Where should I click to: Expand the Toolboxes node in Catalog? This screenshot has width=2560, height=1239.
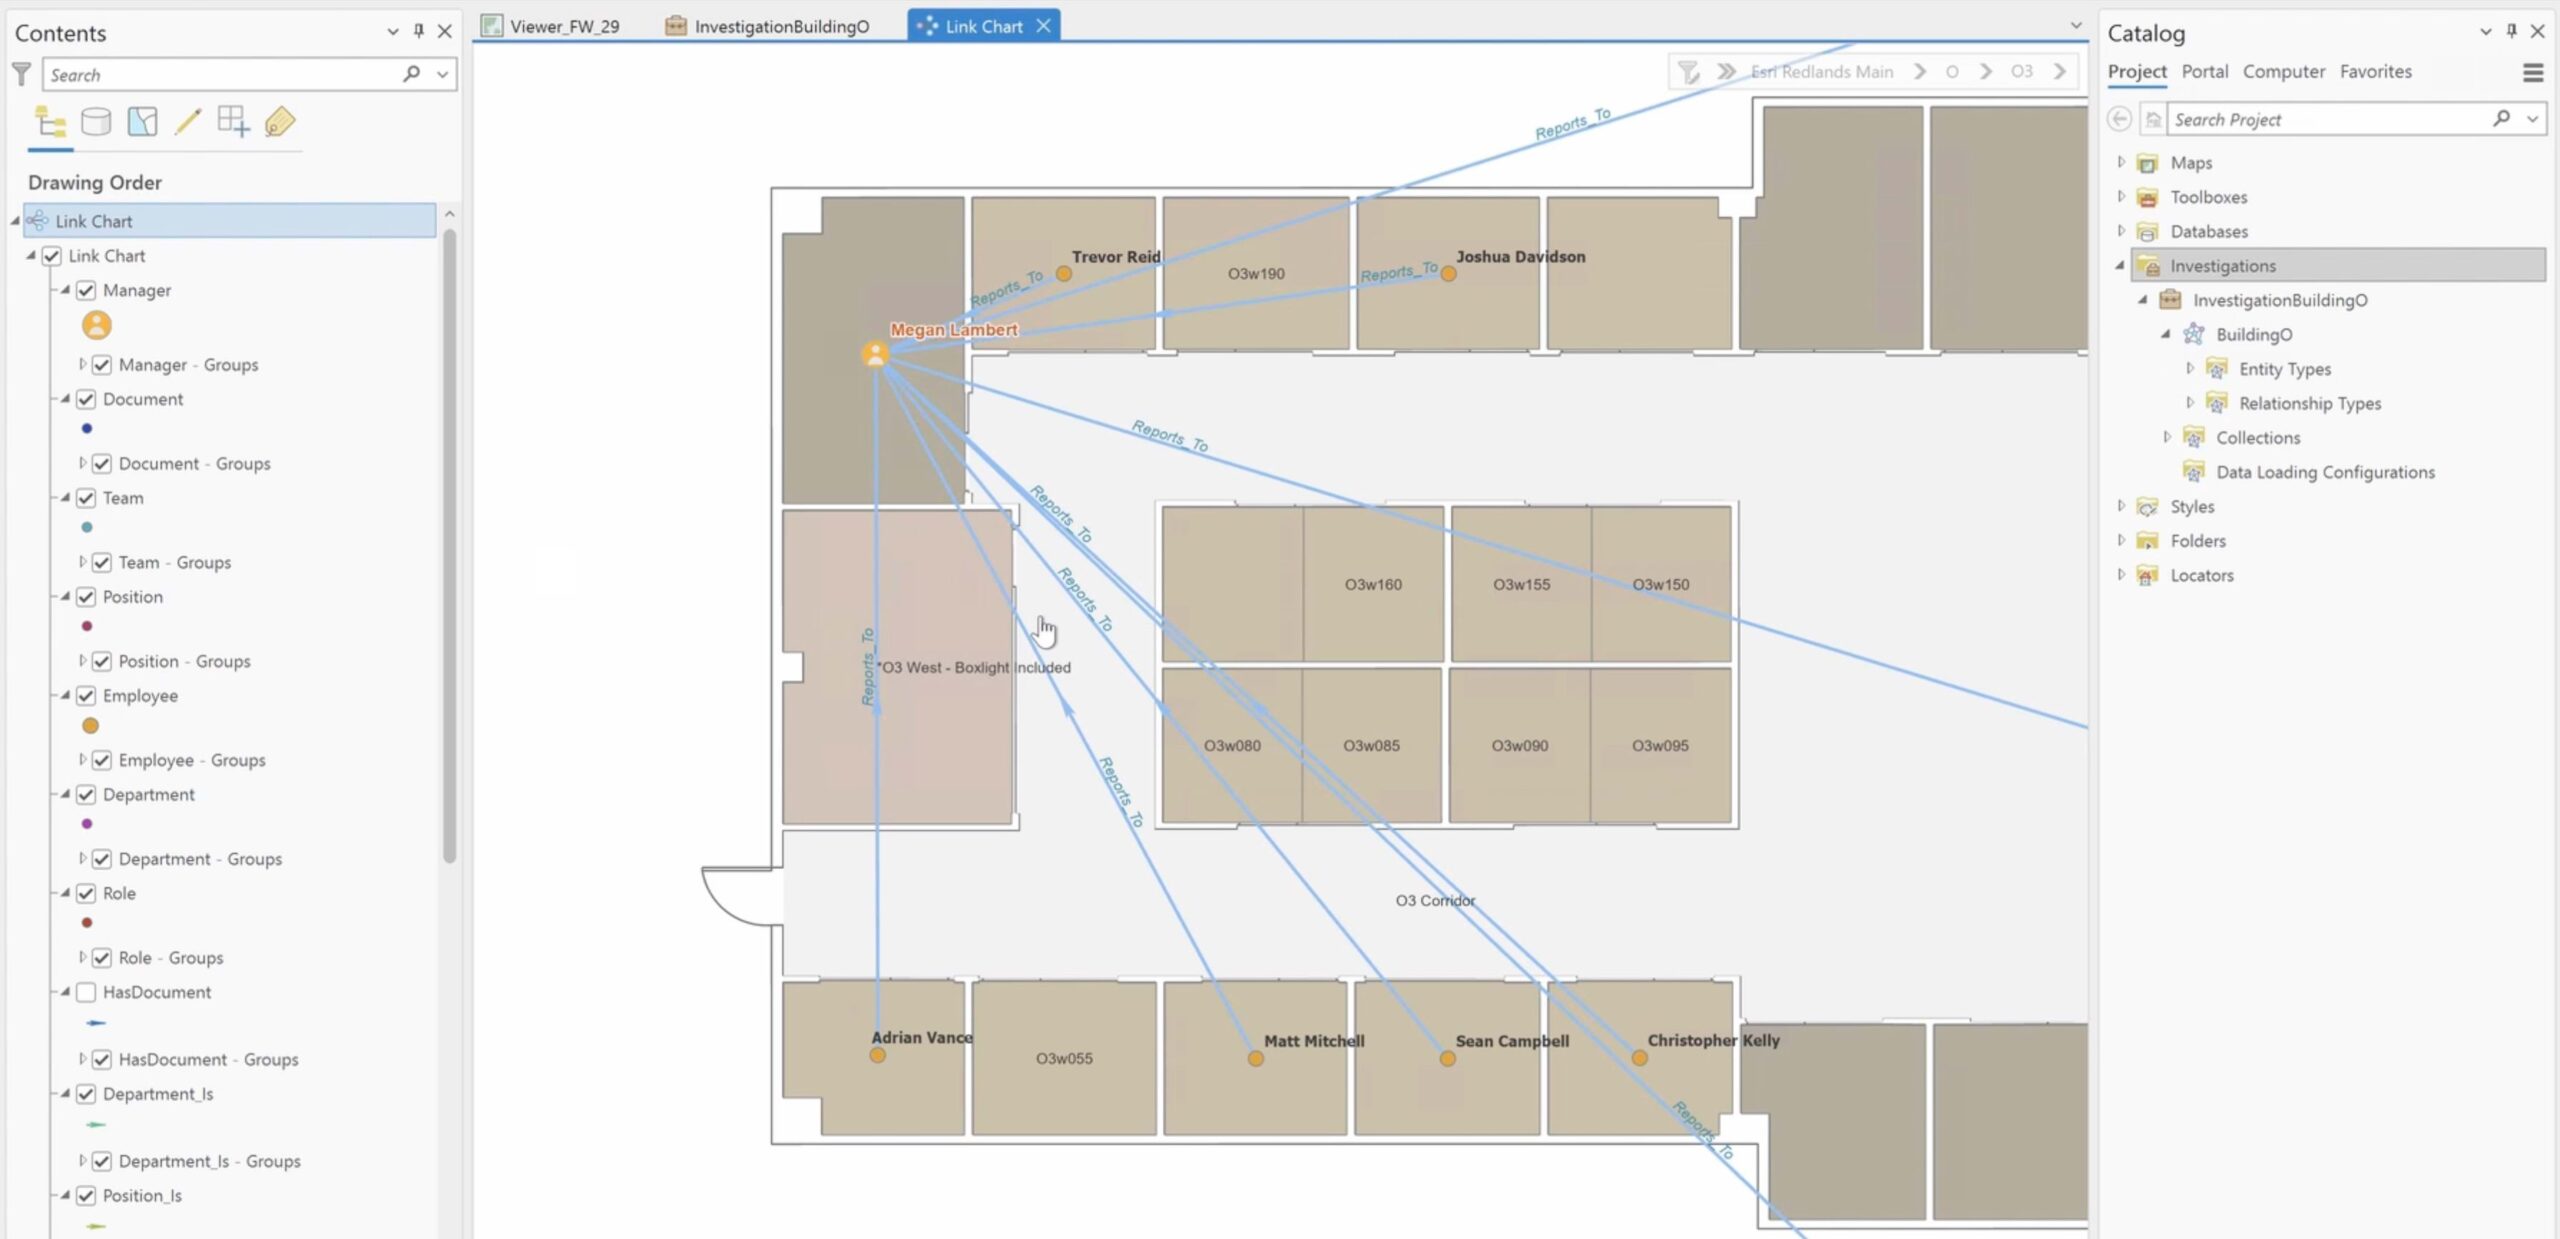coord(2121,197)
